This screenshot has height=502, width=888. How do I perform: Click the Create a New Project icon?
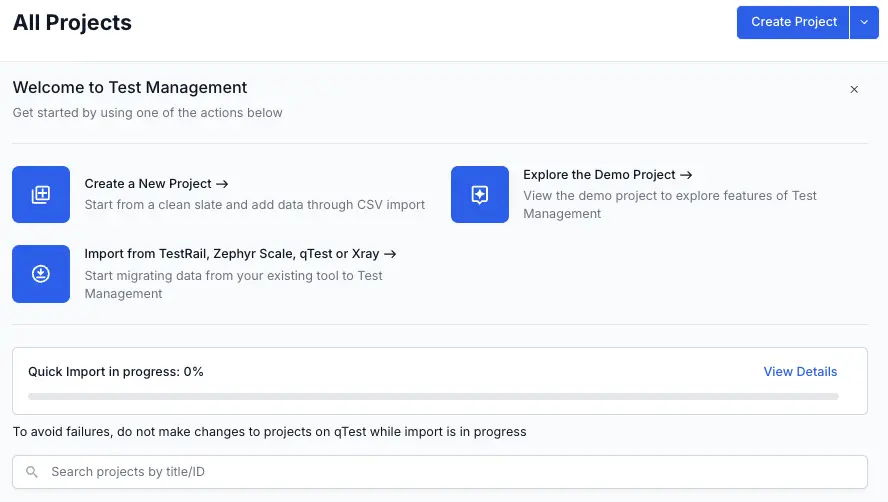(41, 194)
